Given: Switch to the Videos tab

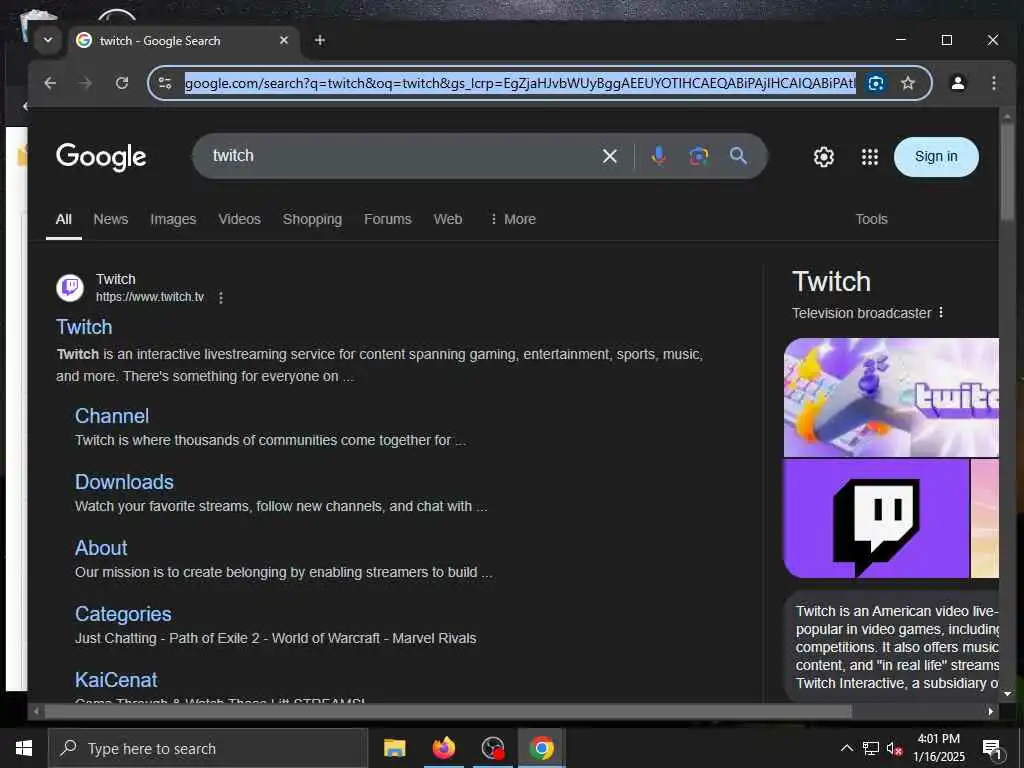Looking at the screenshot, I should click(239, 219).
